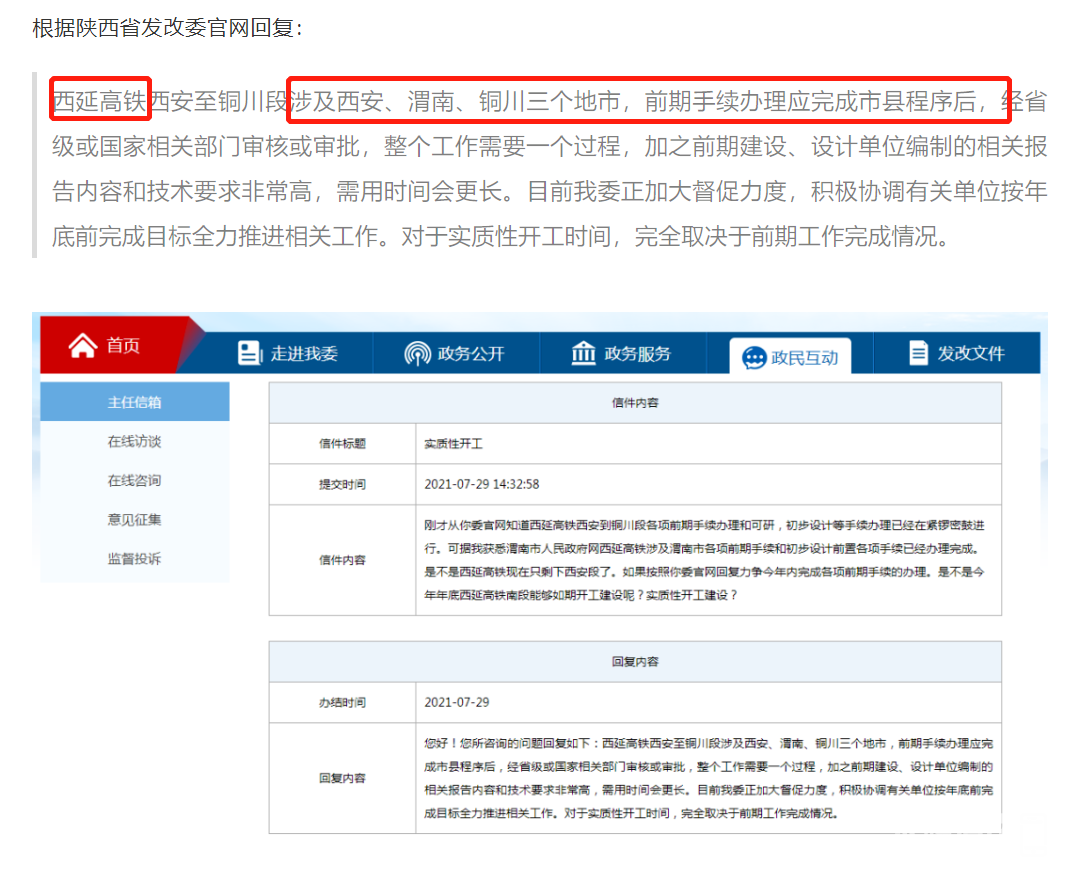Viewport: 1088px width, 885px height.
Task: Click the 信件内容 section header bar
Action: tap(634, 403)
